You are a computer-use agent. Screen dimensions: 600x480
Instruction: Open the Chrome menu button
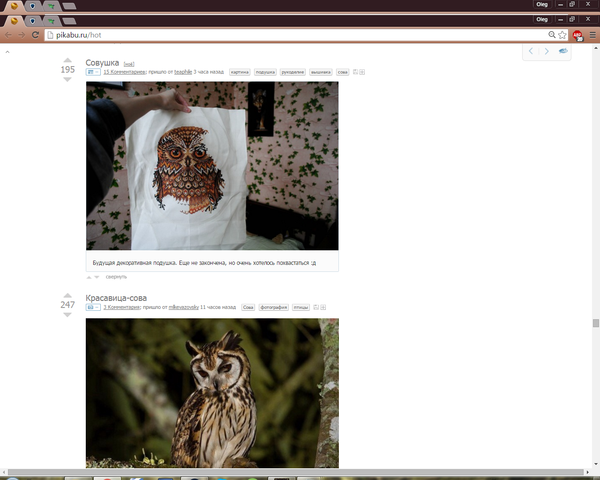pyautogui.click(x=591, y=34)
